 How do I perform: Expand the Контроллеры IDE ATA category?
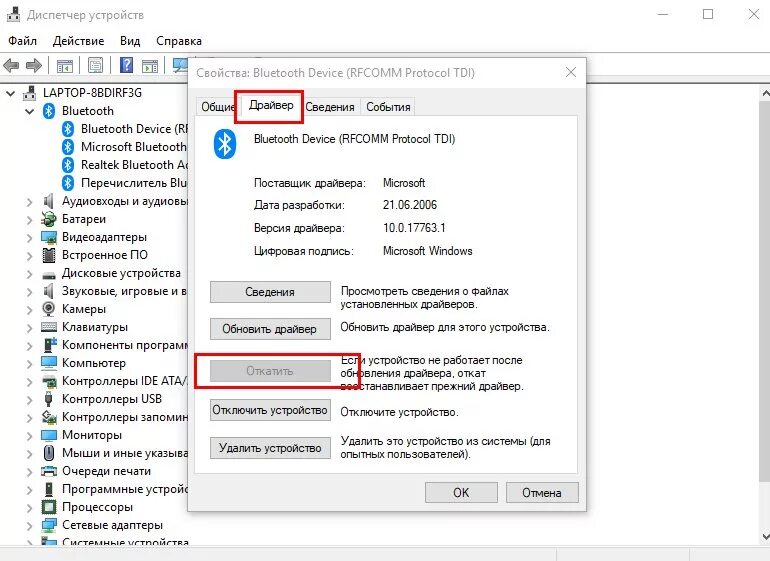coord(29,382)
